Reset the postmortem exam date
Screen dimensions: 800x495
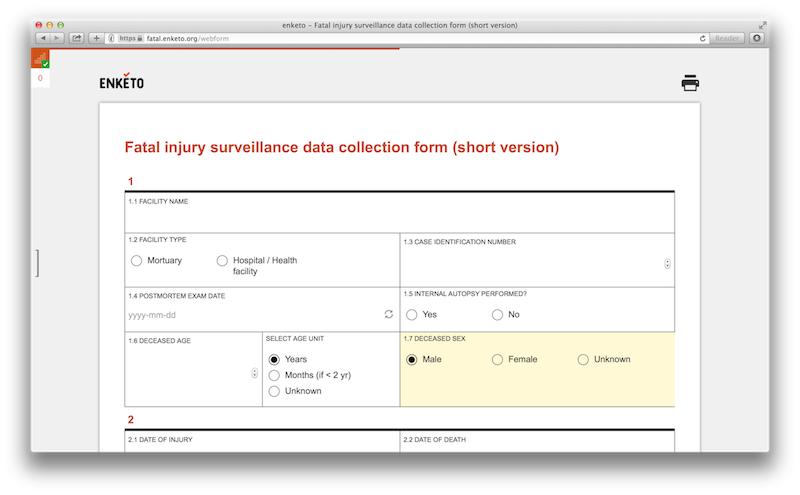click(389, 314)
